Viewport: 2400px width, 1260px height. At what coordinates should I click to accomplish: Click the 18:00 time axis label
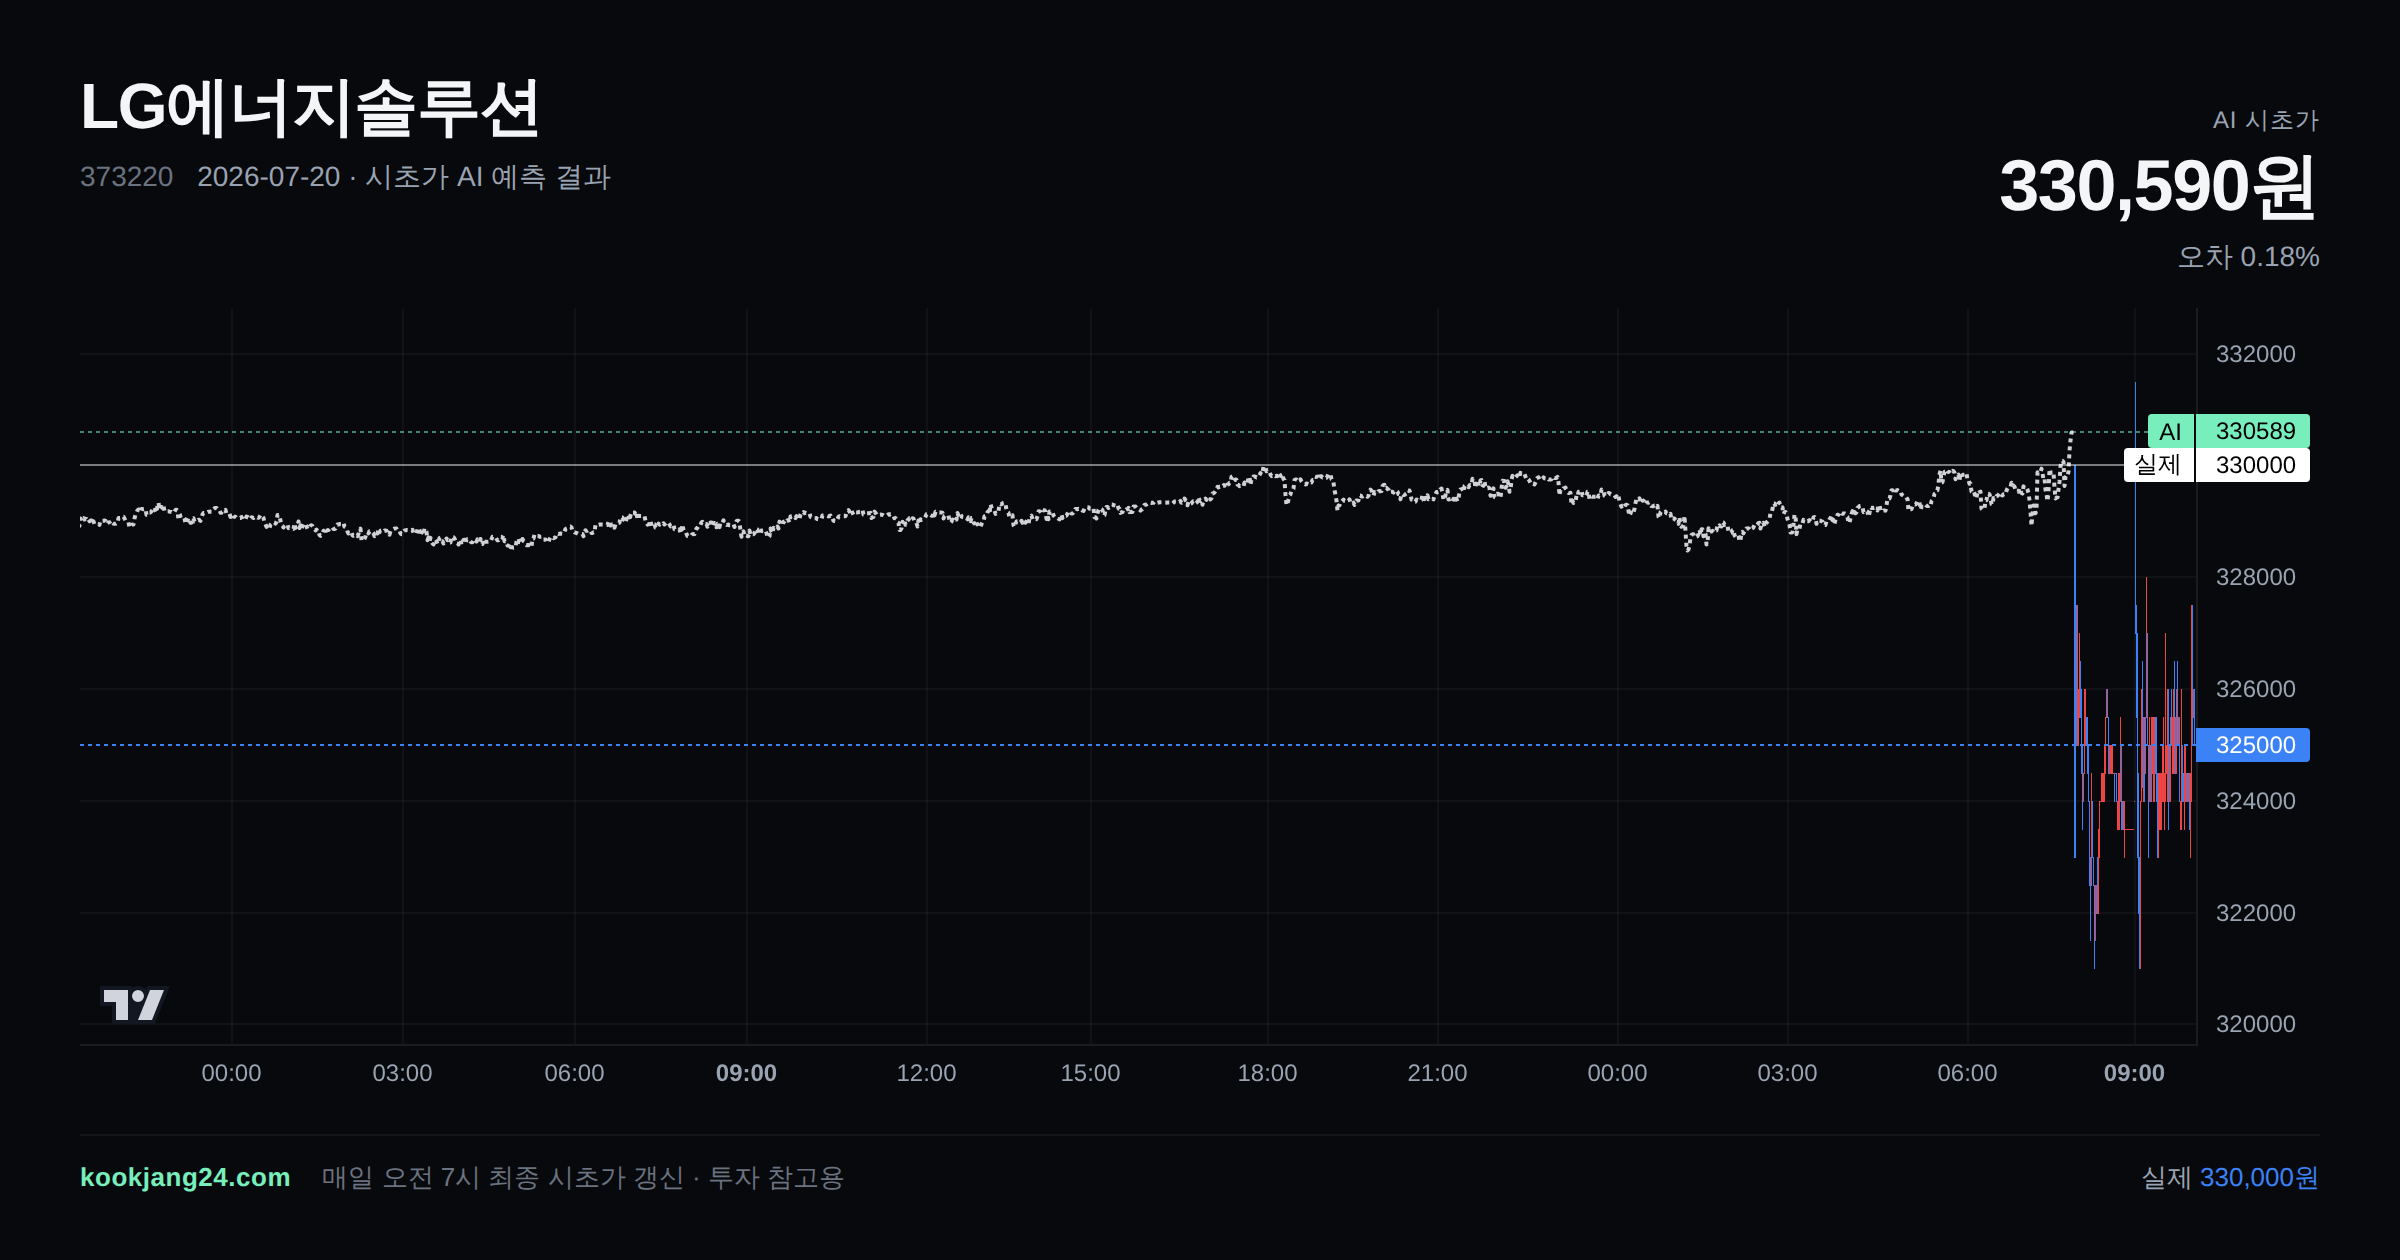pos(1267,1073)
